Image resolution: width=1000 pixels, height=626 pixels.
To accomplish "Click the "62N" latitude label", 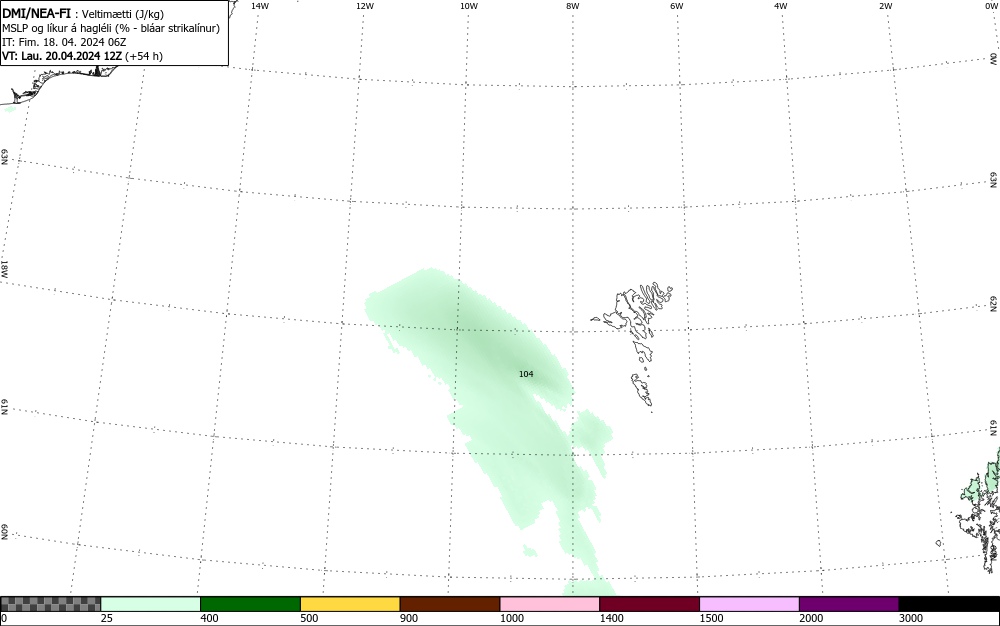I will pyautogui.click(x=994, y=304).
